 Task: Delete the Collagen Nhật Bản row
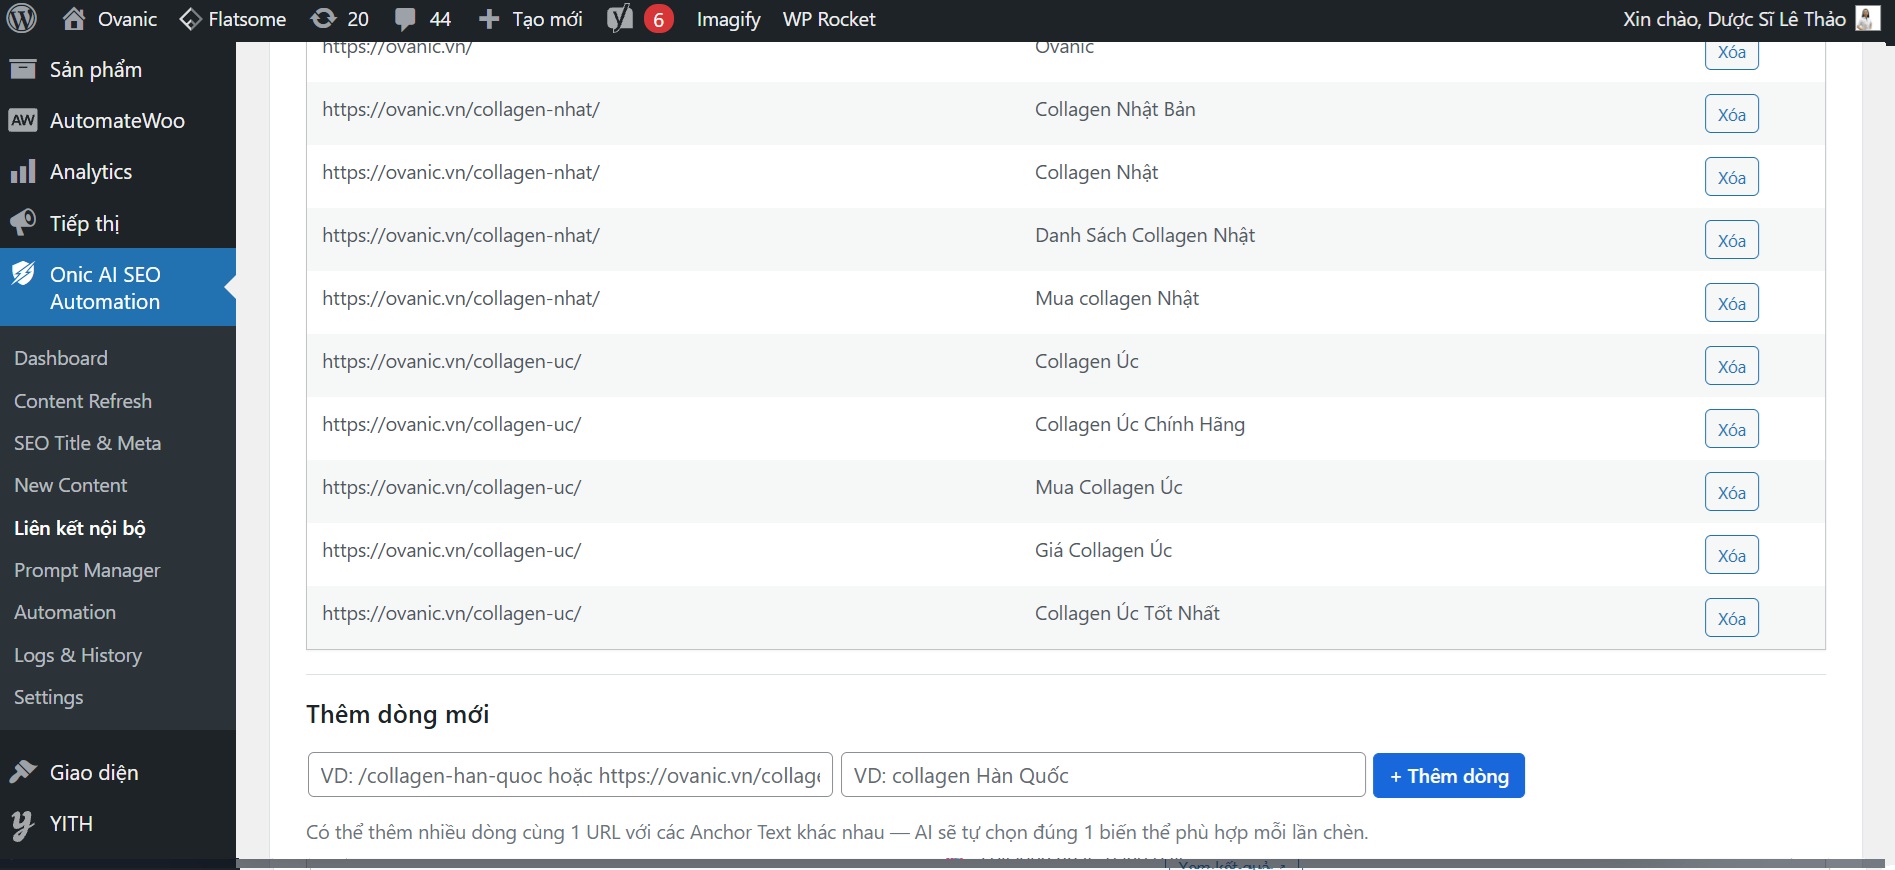click(1732, 114)
